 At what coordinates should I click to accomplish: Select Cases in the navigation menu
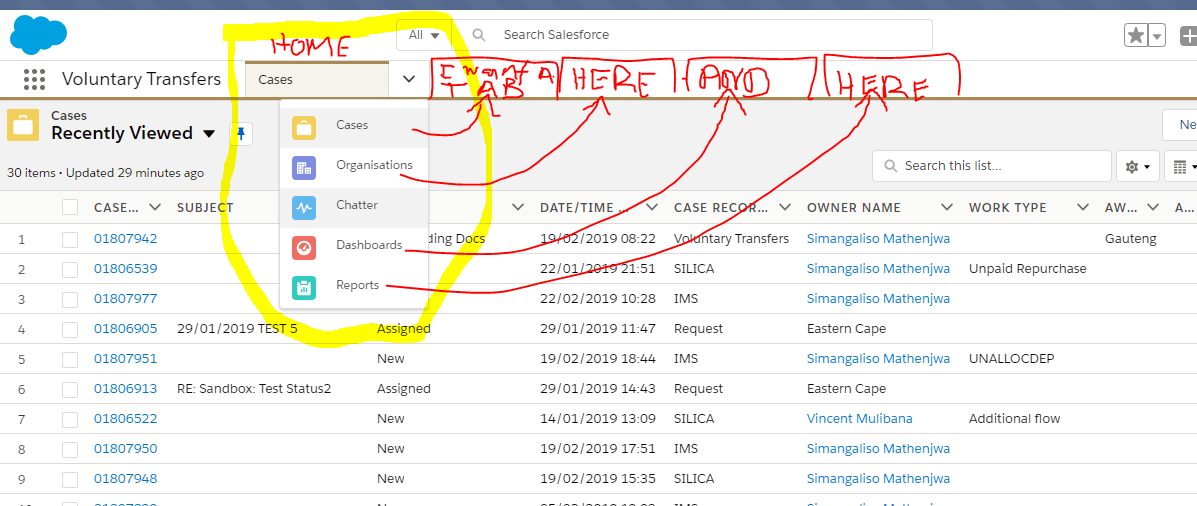(x=354, y=125)
